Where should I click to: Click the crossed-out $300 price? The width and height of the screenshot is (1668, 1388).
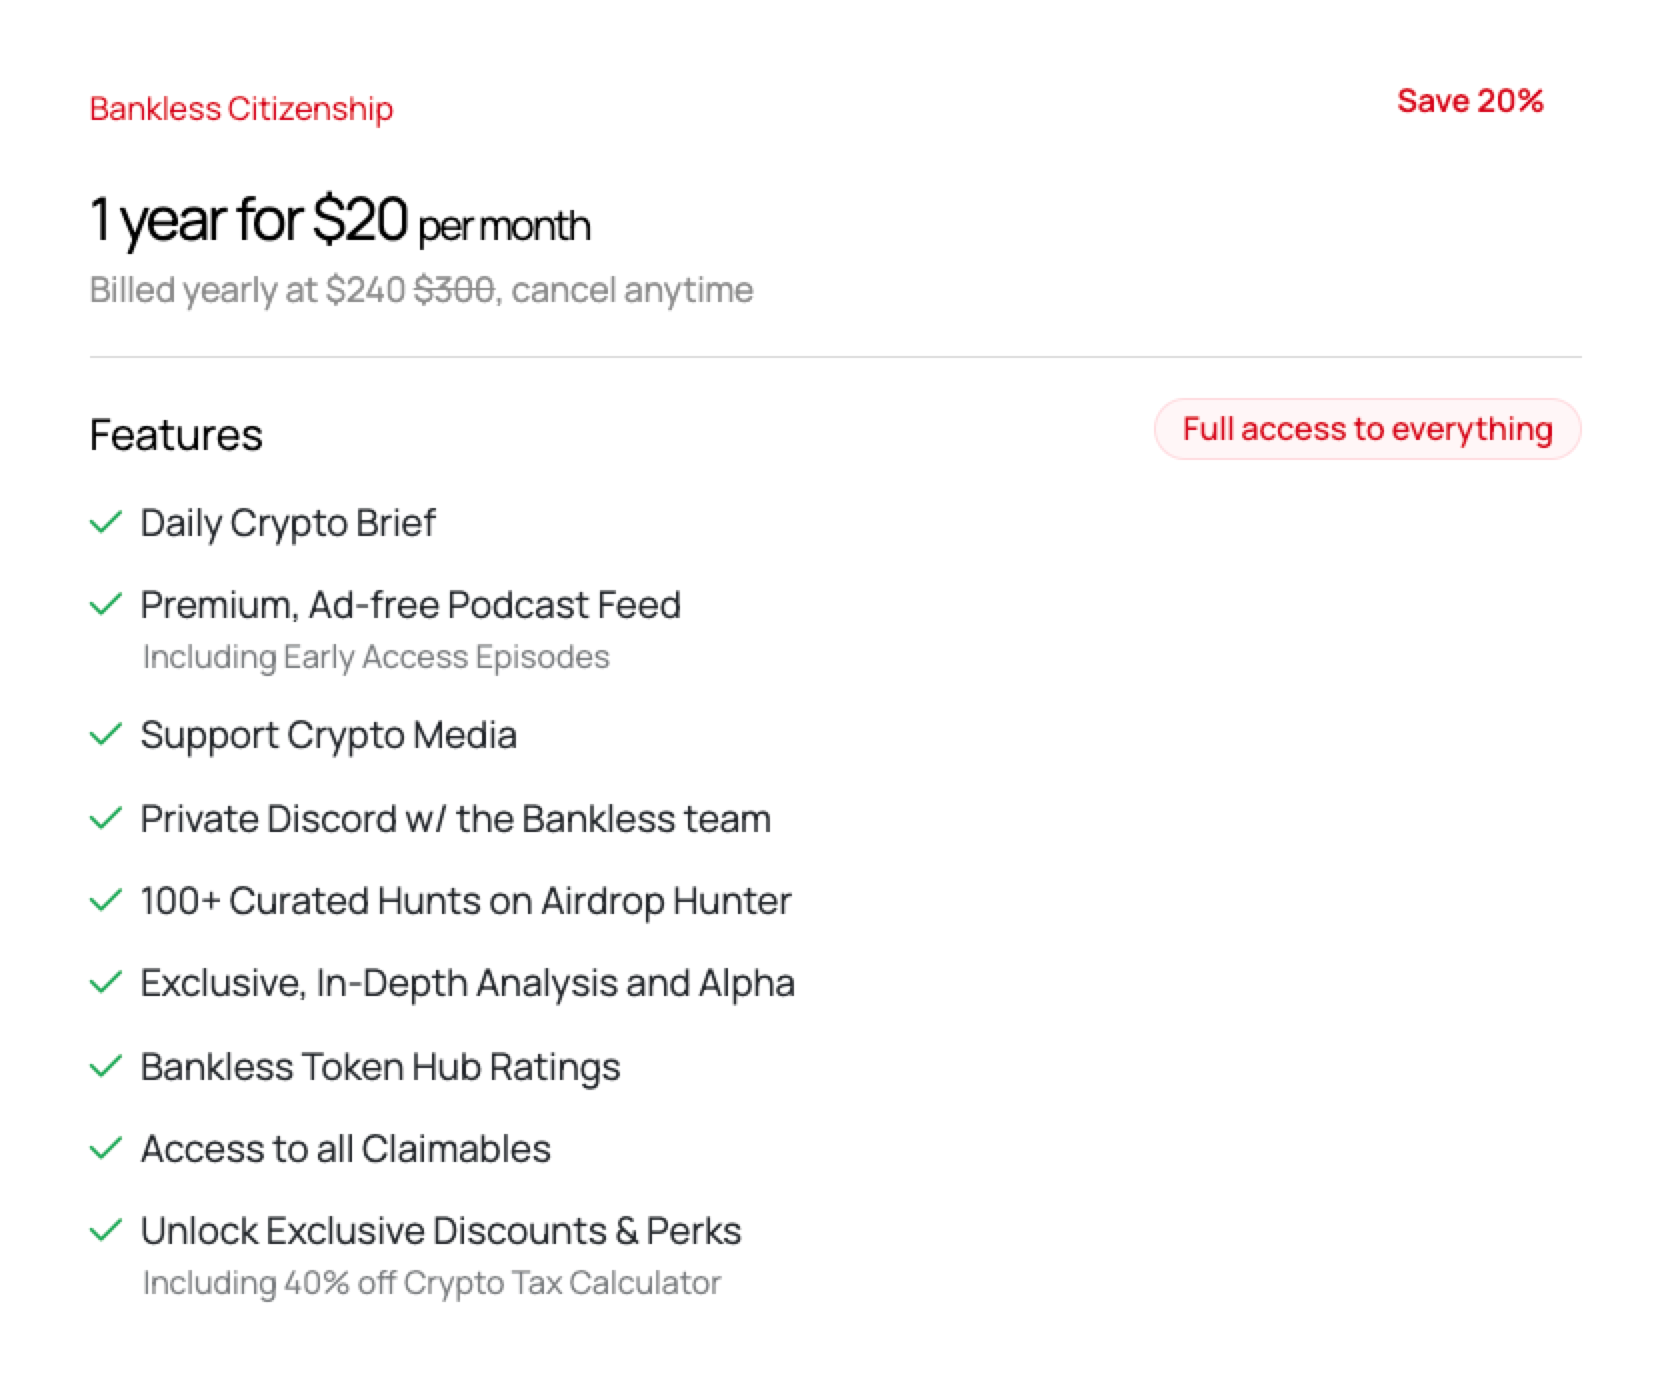click(x=454, y=290)
